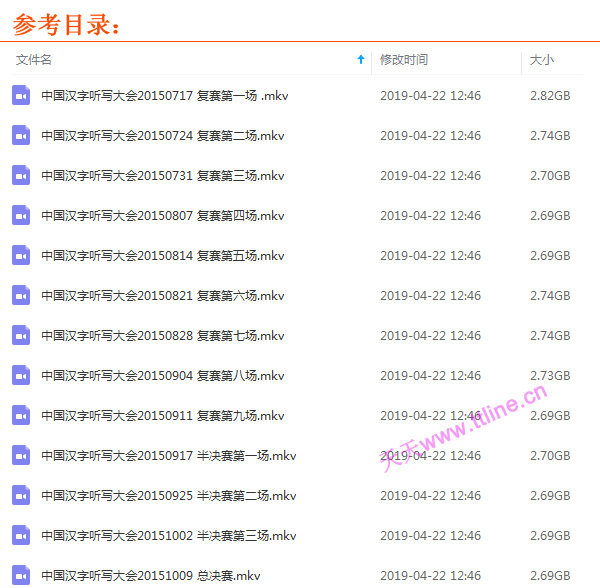Toggle sort order arrow in 文件名 column
Screen dimensions: 600x588
(361, 60)
